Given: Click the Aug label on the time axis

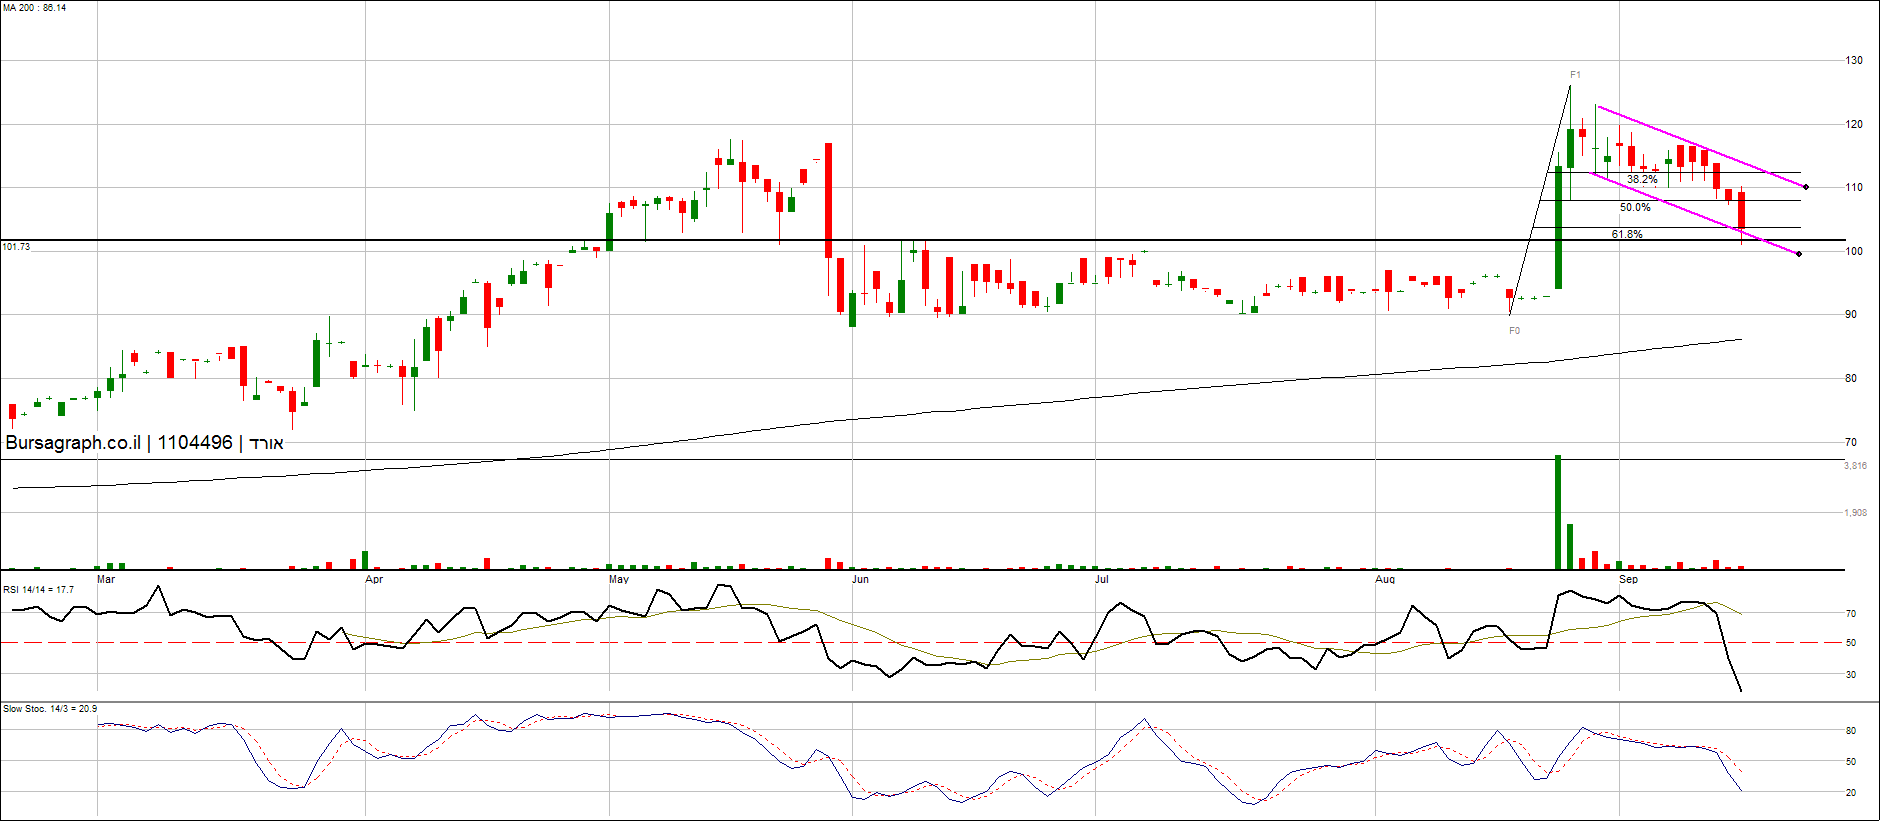Looking at the screenshot, I should click(1385, 580).
